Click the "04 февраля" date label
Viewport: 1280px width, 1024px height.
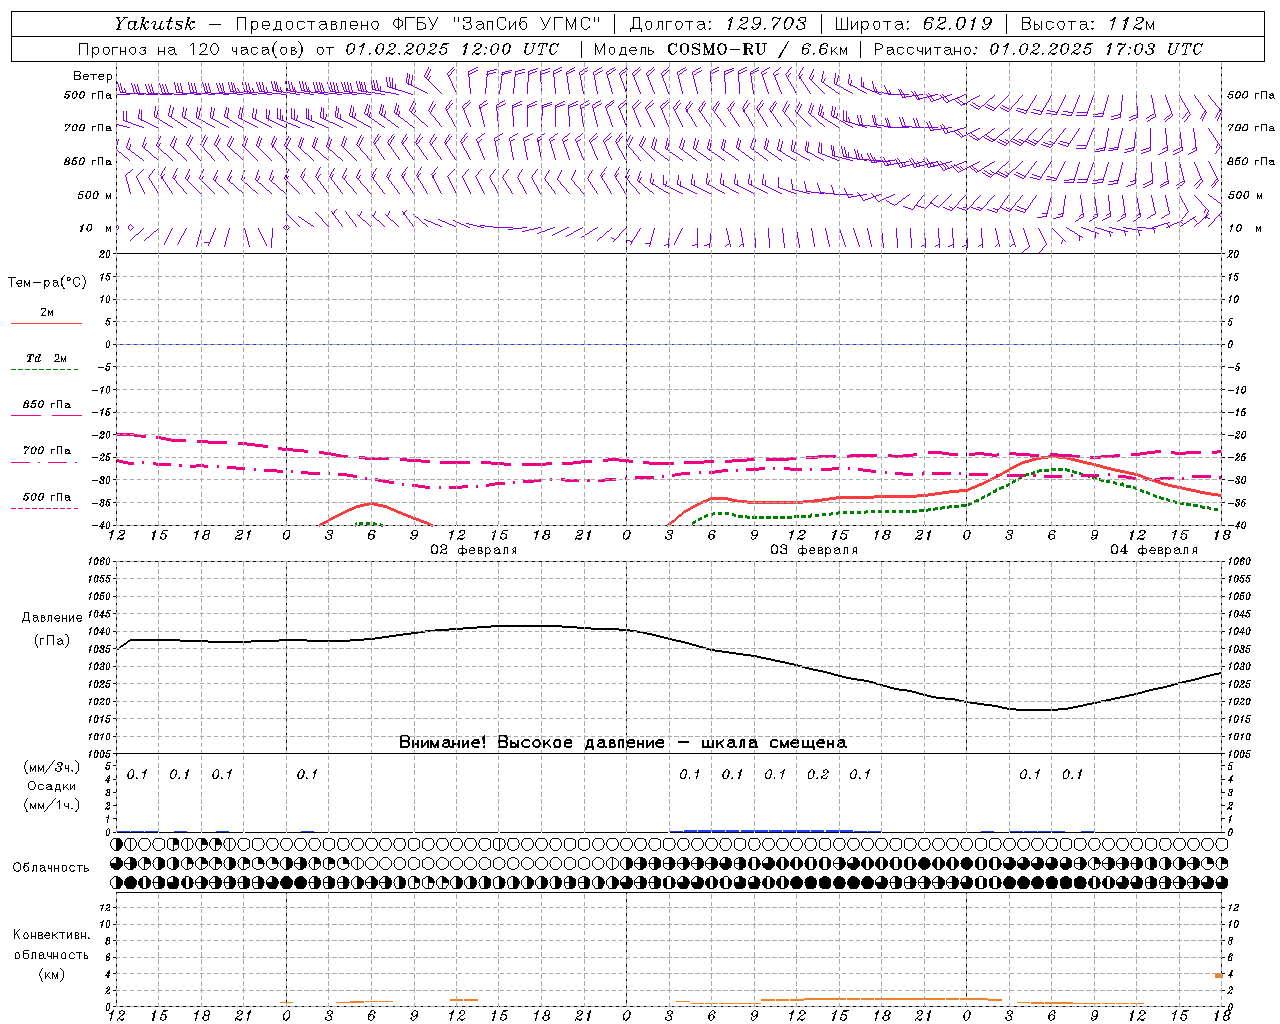click(1154, 550)
